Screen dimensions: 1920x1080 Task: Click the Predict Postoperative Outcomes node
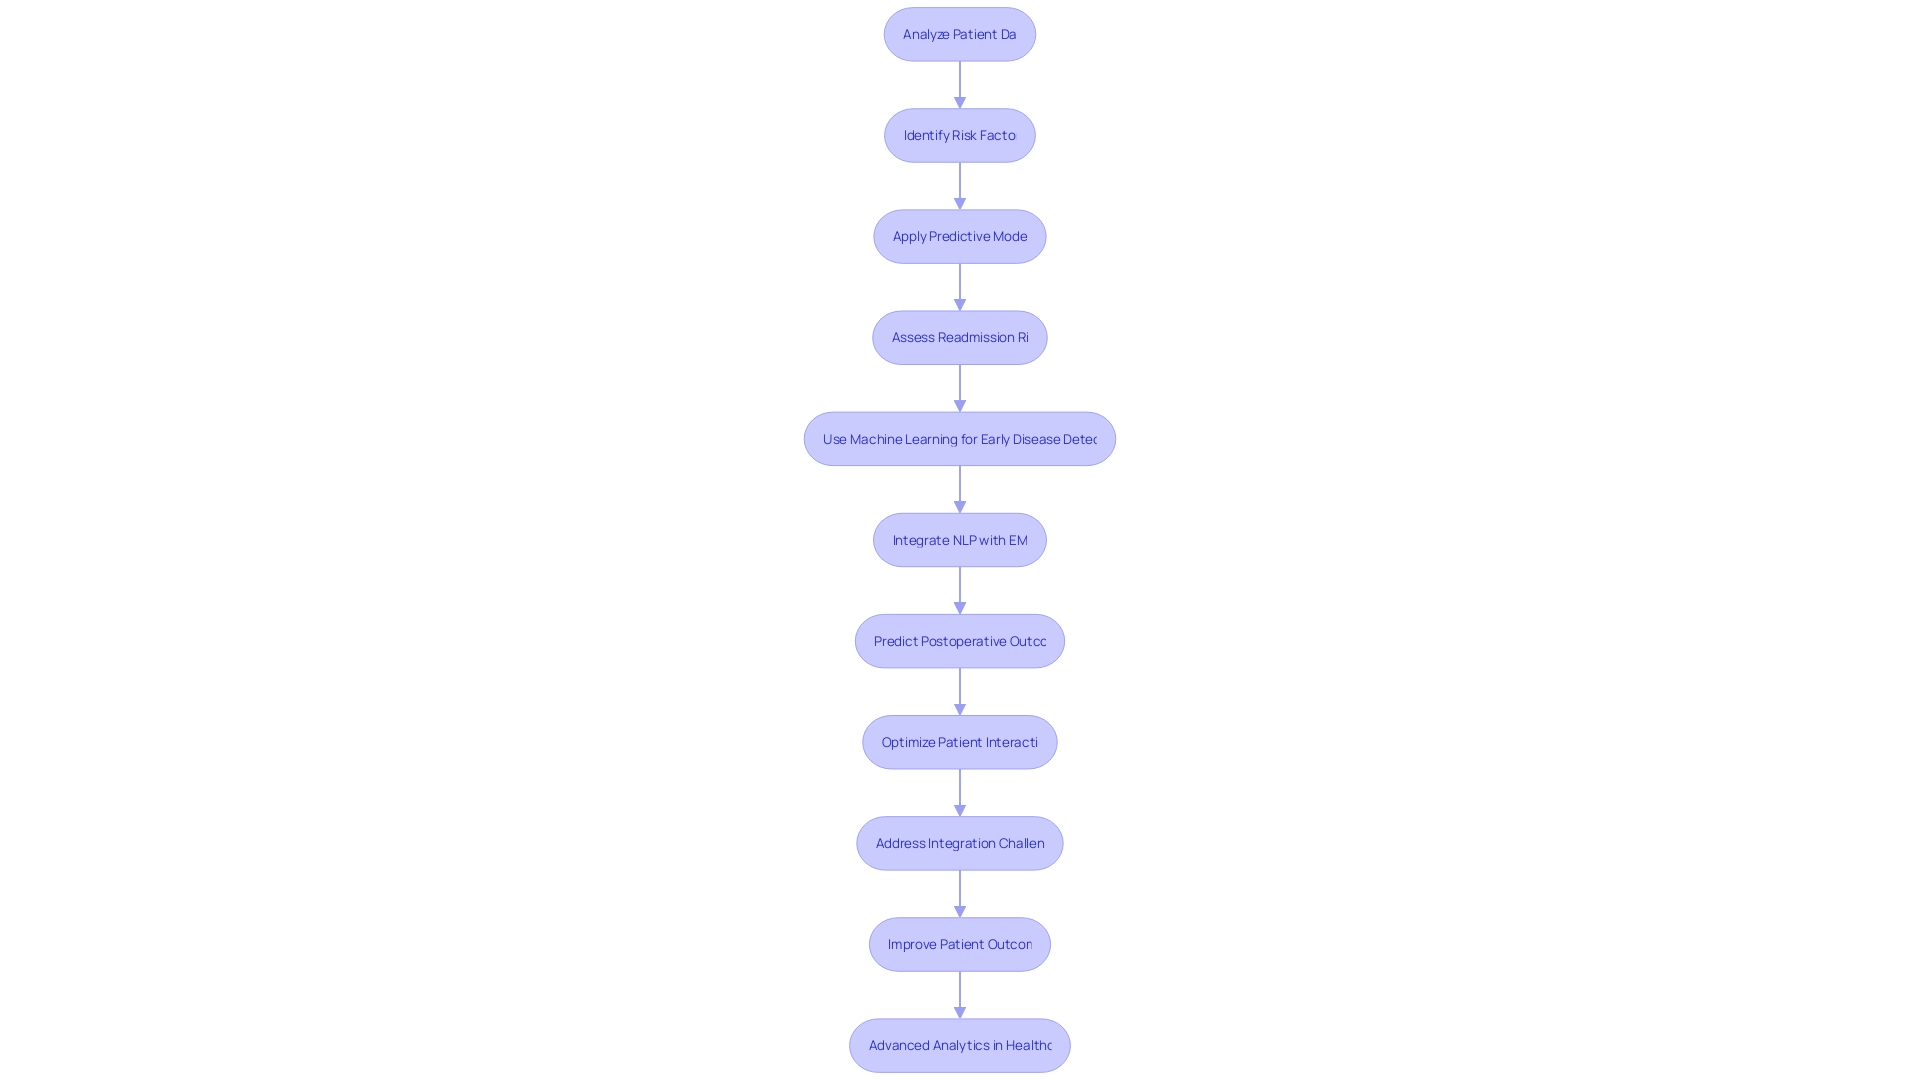(959, 640)
